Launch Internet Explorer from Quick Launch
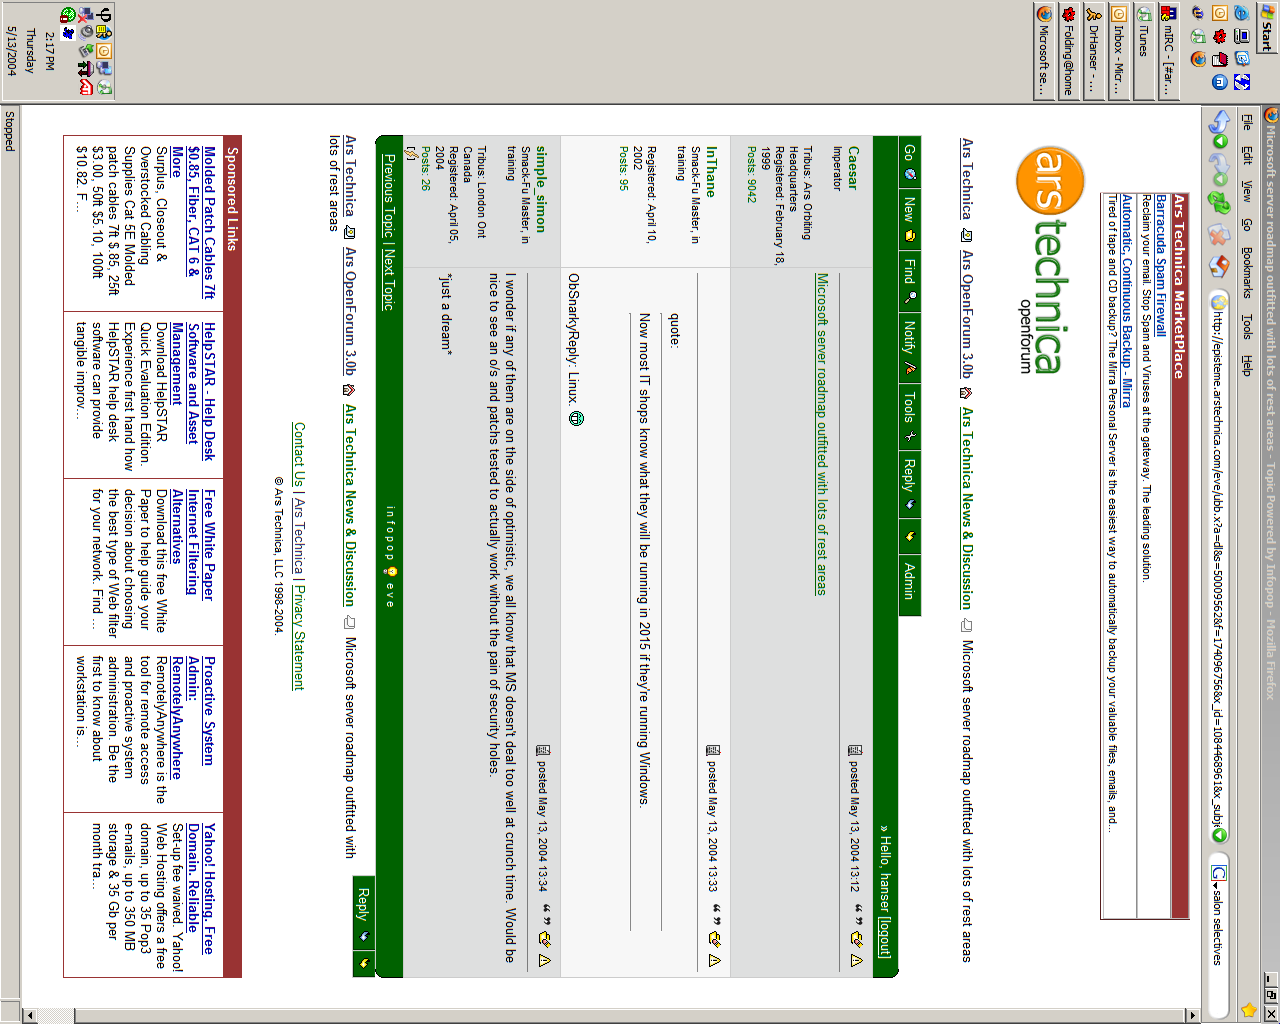The image size is (1280, 1024). pos(1241,13)
